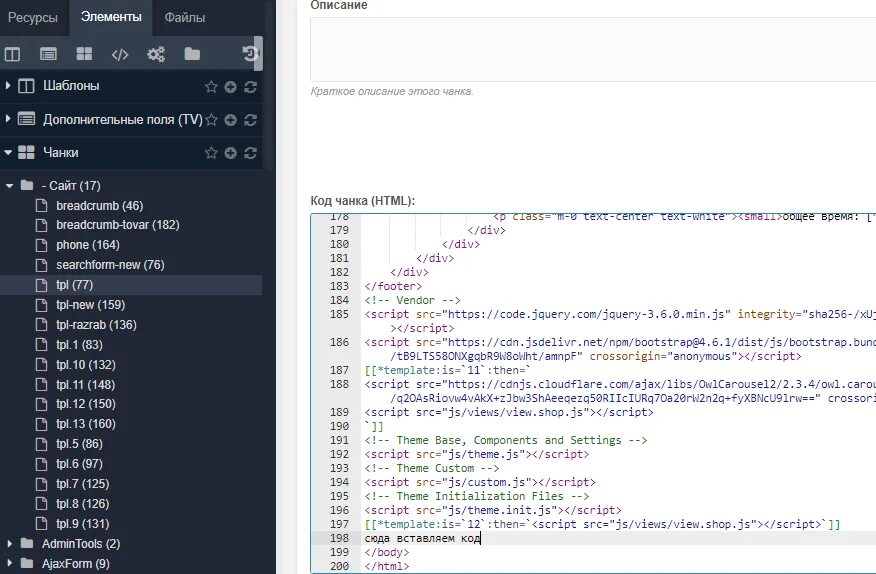Click the template:is=`11` tag line 187
This screenshot has width=876, height=574.
click(x=447, y=370)
